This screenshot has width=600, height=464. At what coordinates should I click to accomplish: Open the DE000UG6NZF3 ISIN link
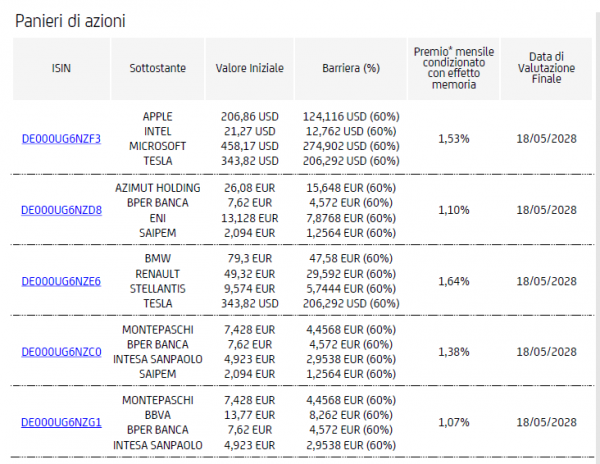[61, 139]
